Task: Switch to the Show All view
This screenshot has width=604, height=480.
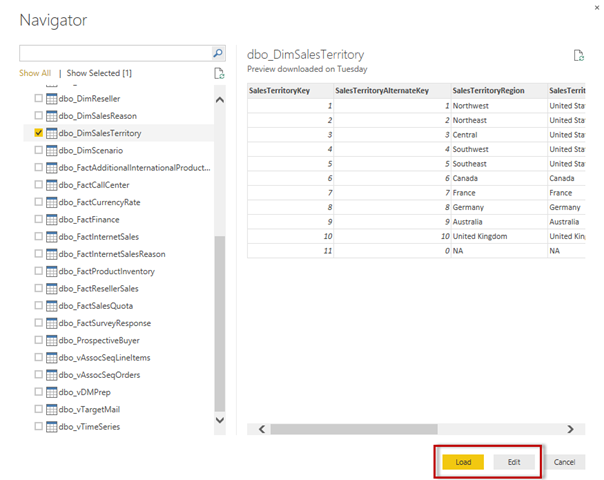Action: tap(34, 73)
